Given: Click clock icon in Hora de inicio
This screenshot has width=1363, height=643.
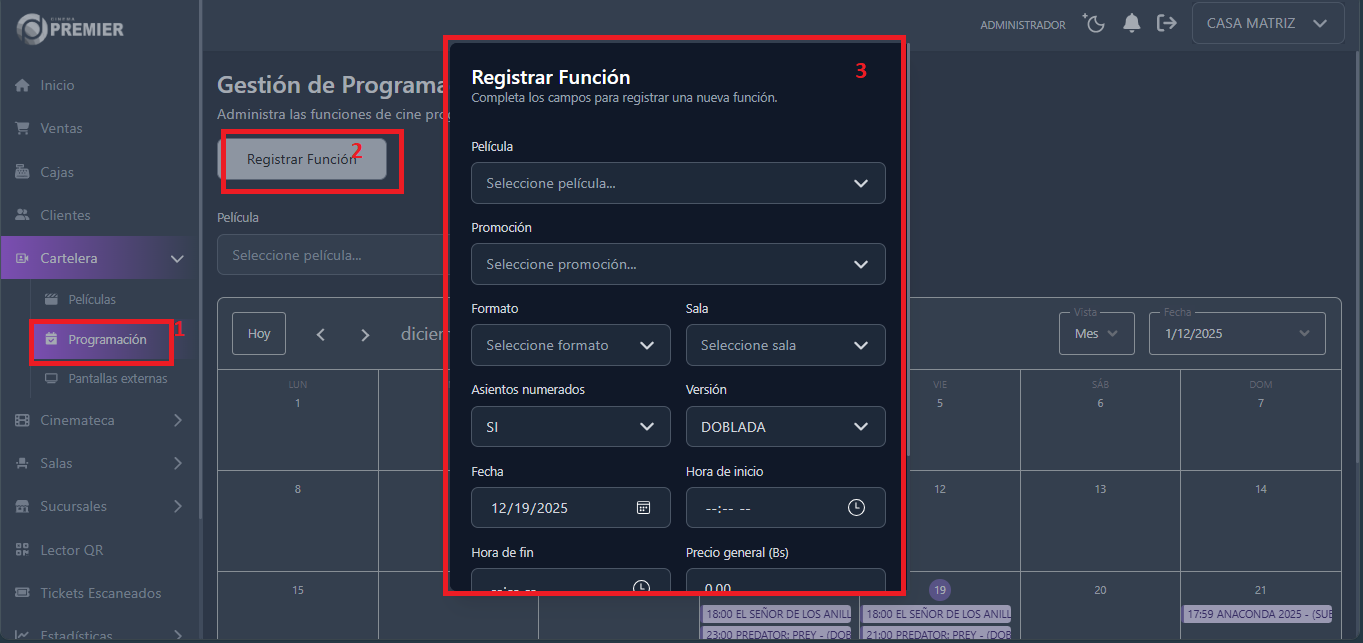Looking at the screenshot, I should point(856,507).
